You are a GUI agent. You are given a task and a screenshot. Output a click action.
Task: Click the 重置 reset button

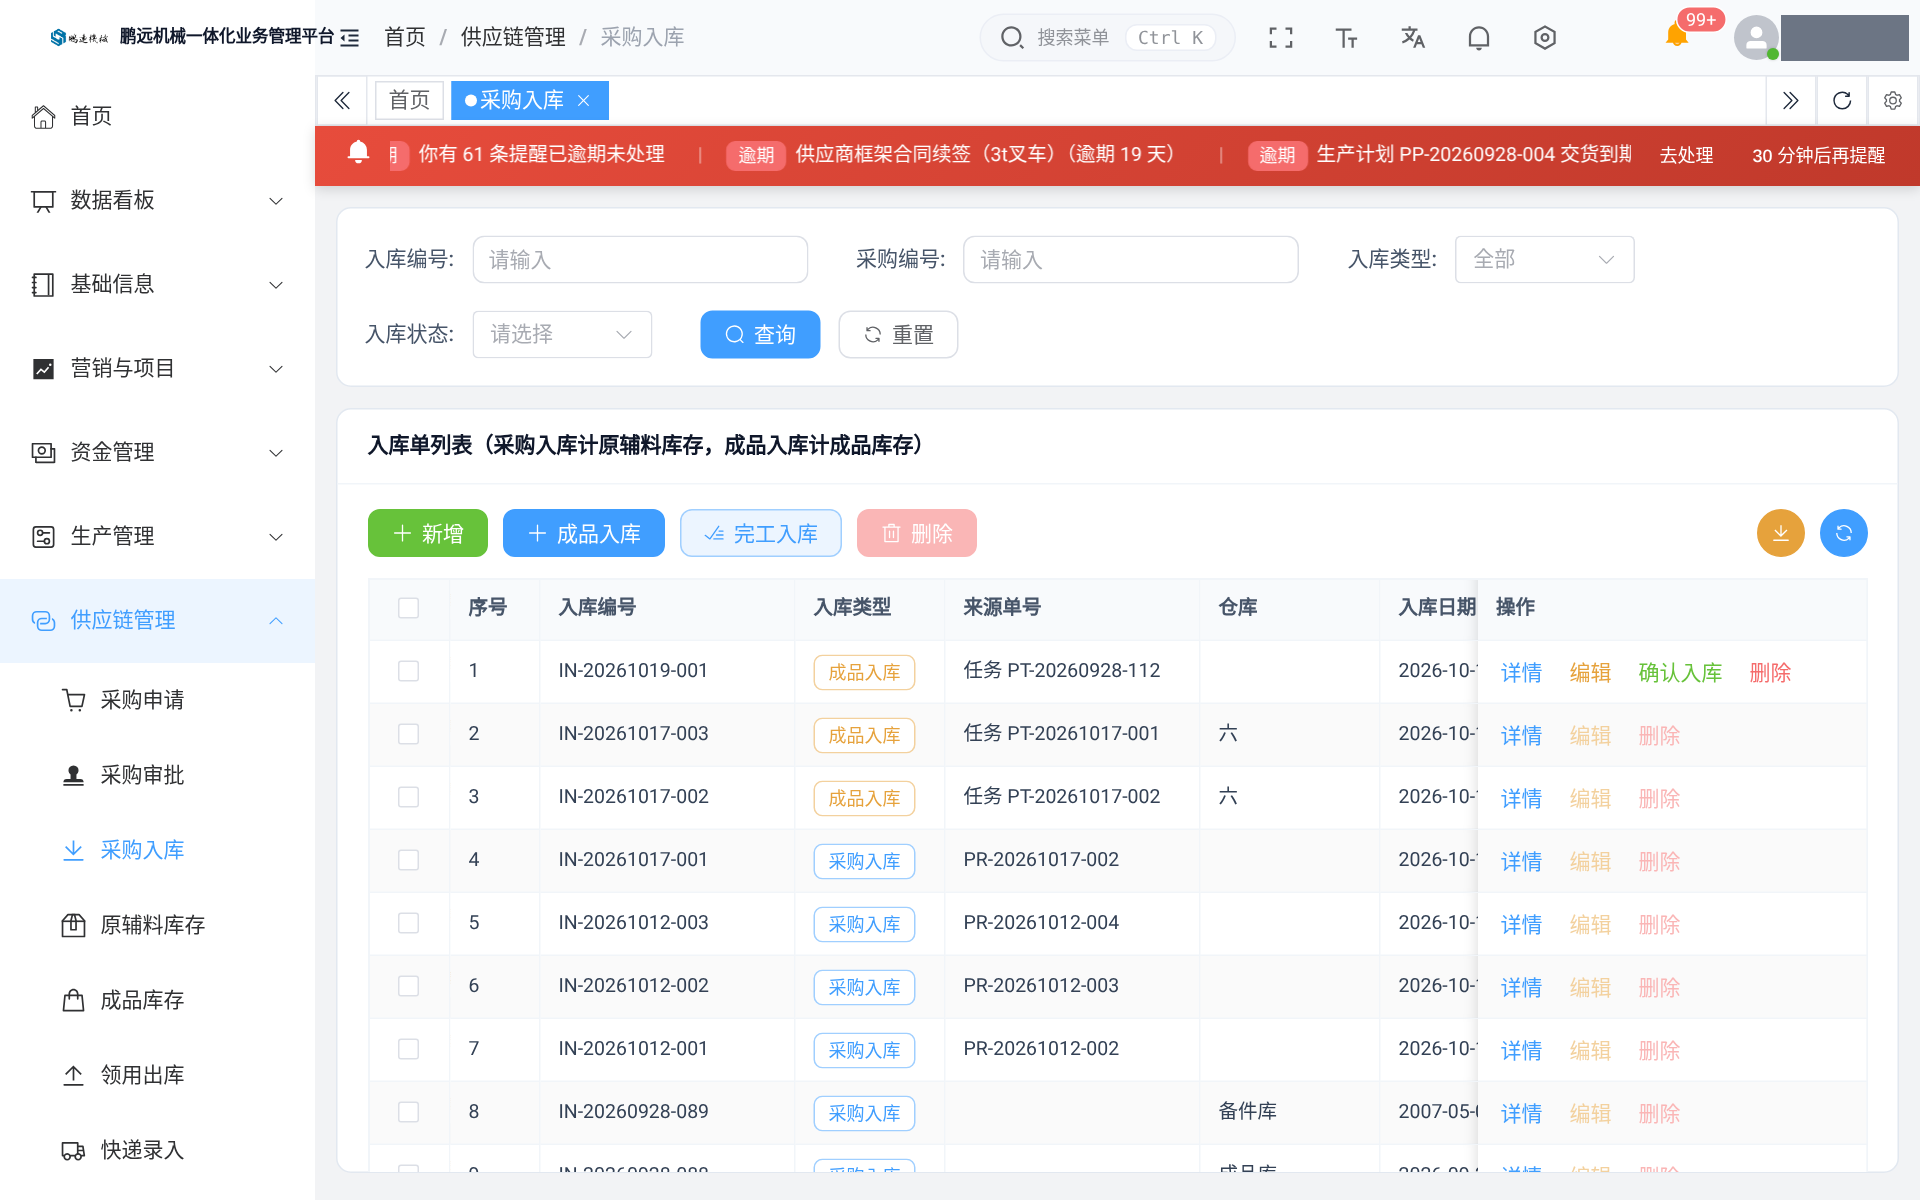click(x=898, y=334)
